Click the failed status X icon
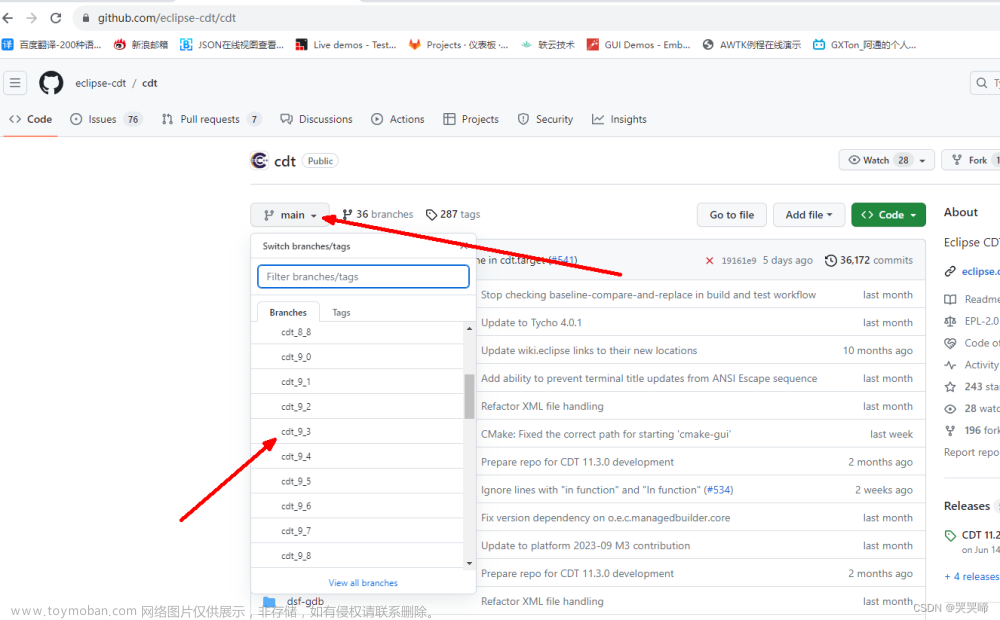Screen dimensions: 1000x620 click(709, 260)
